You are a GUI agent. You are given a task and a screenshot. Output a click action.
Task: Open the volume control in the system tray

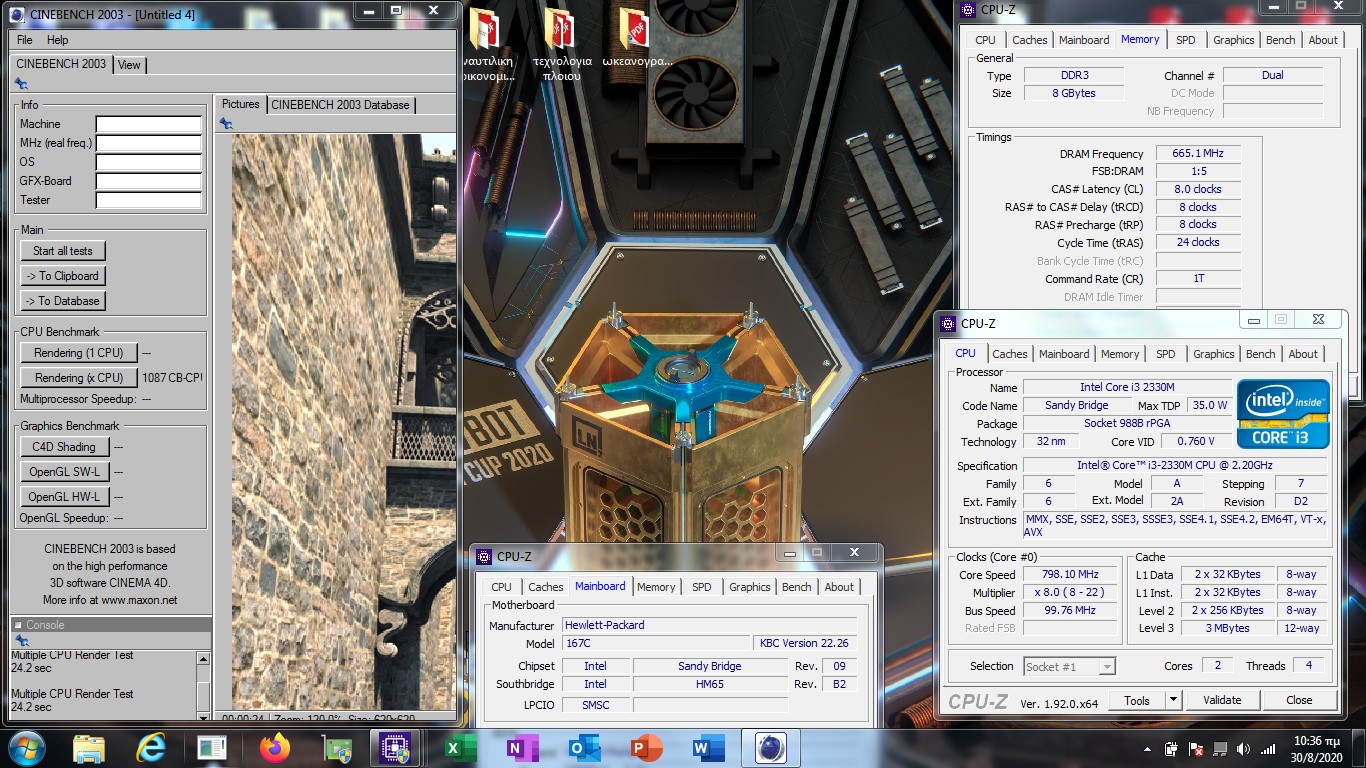[x=1243, y=748]
